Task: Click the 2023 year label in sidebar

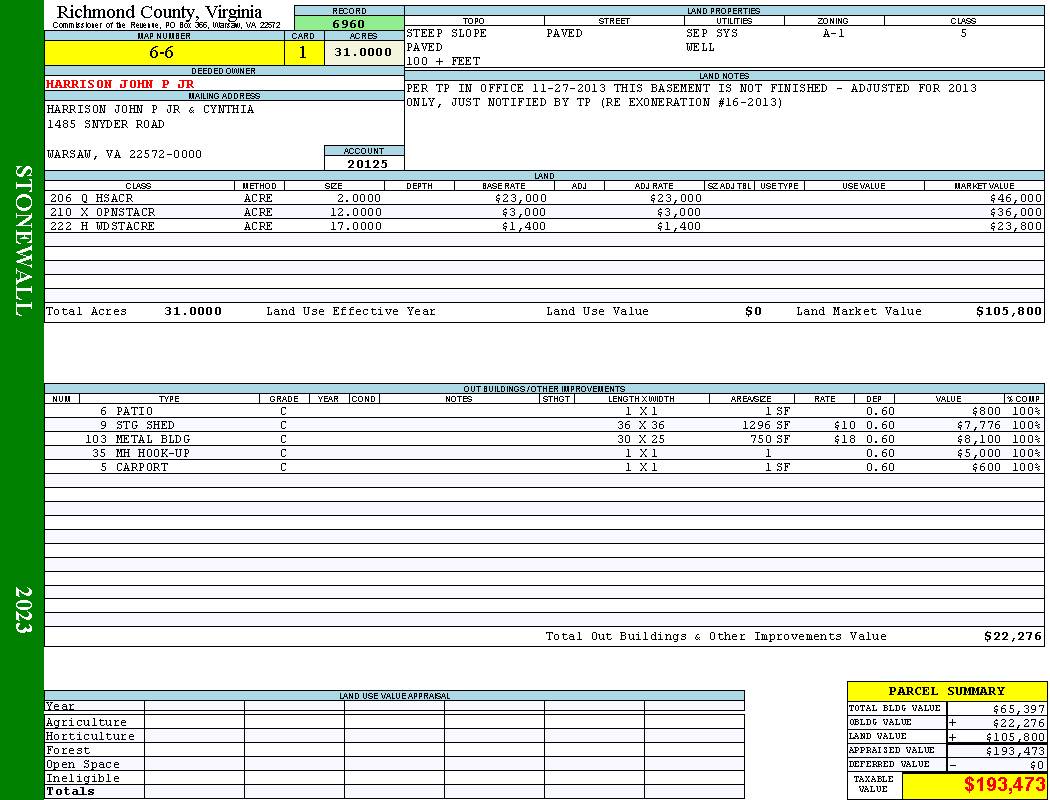Action: (x=23, y=610)
